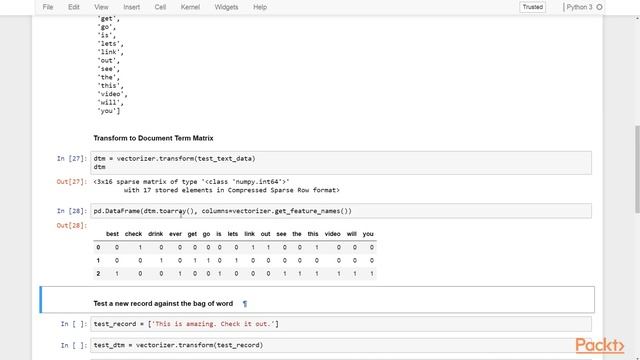Click the pd.DataFrame code cell
Screen dimensions: 640x360
[x=341, y=211]
